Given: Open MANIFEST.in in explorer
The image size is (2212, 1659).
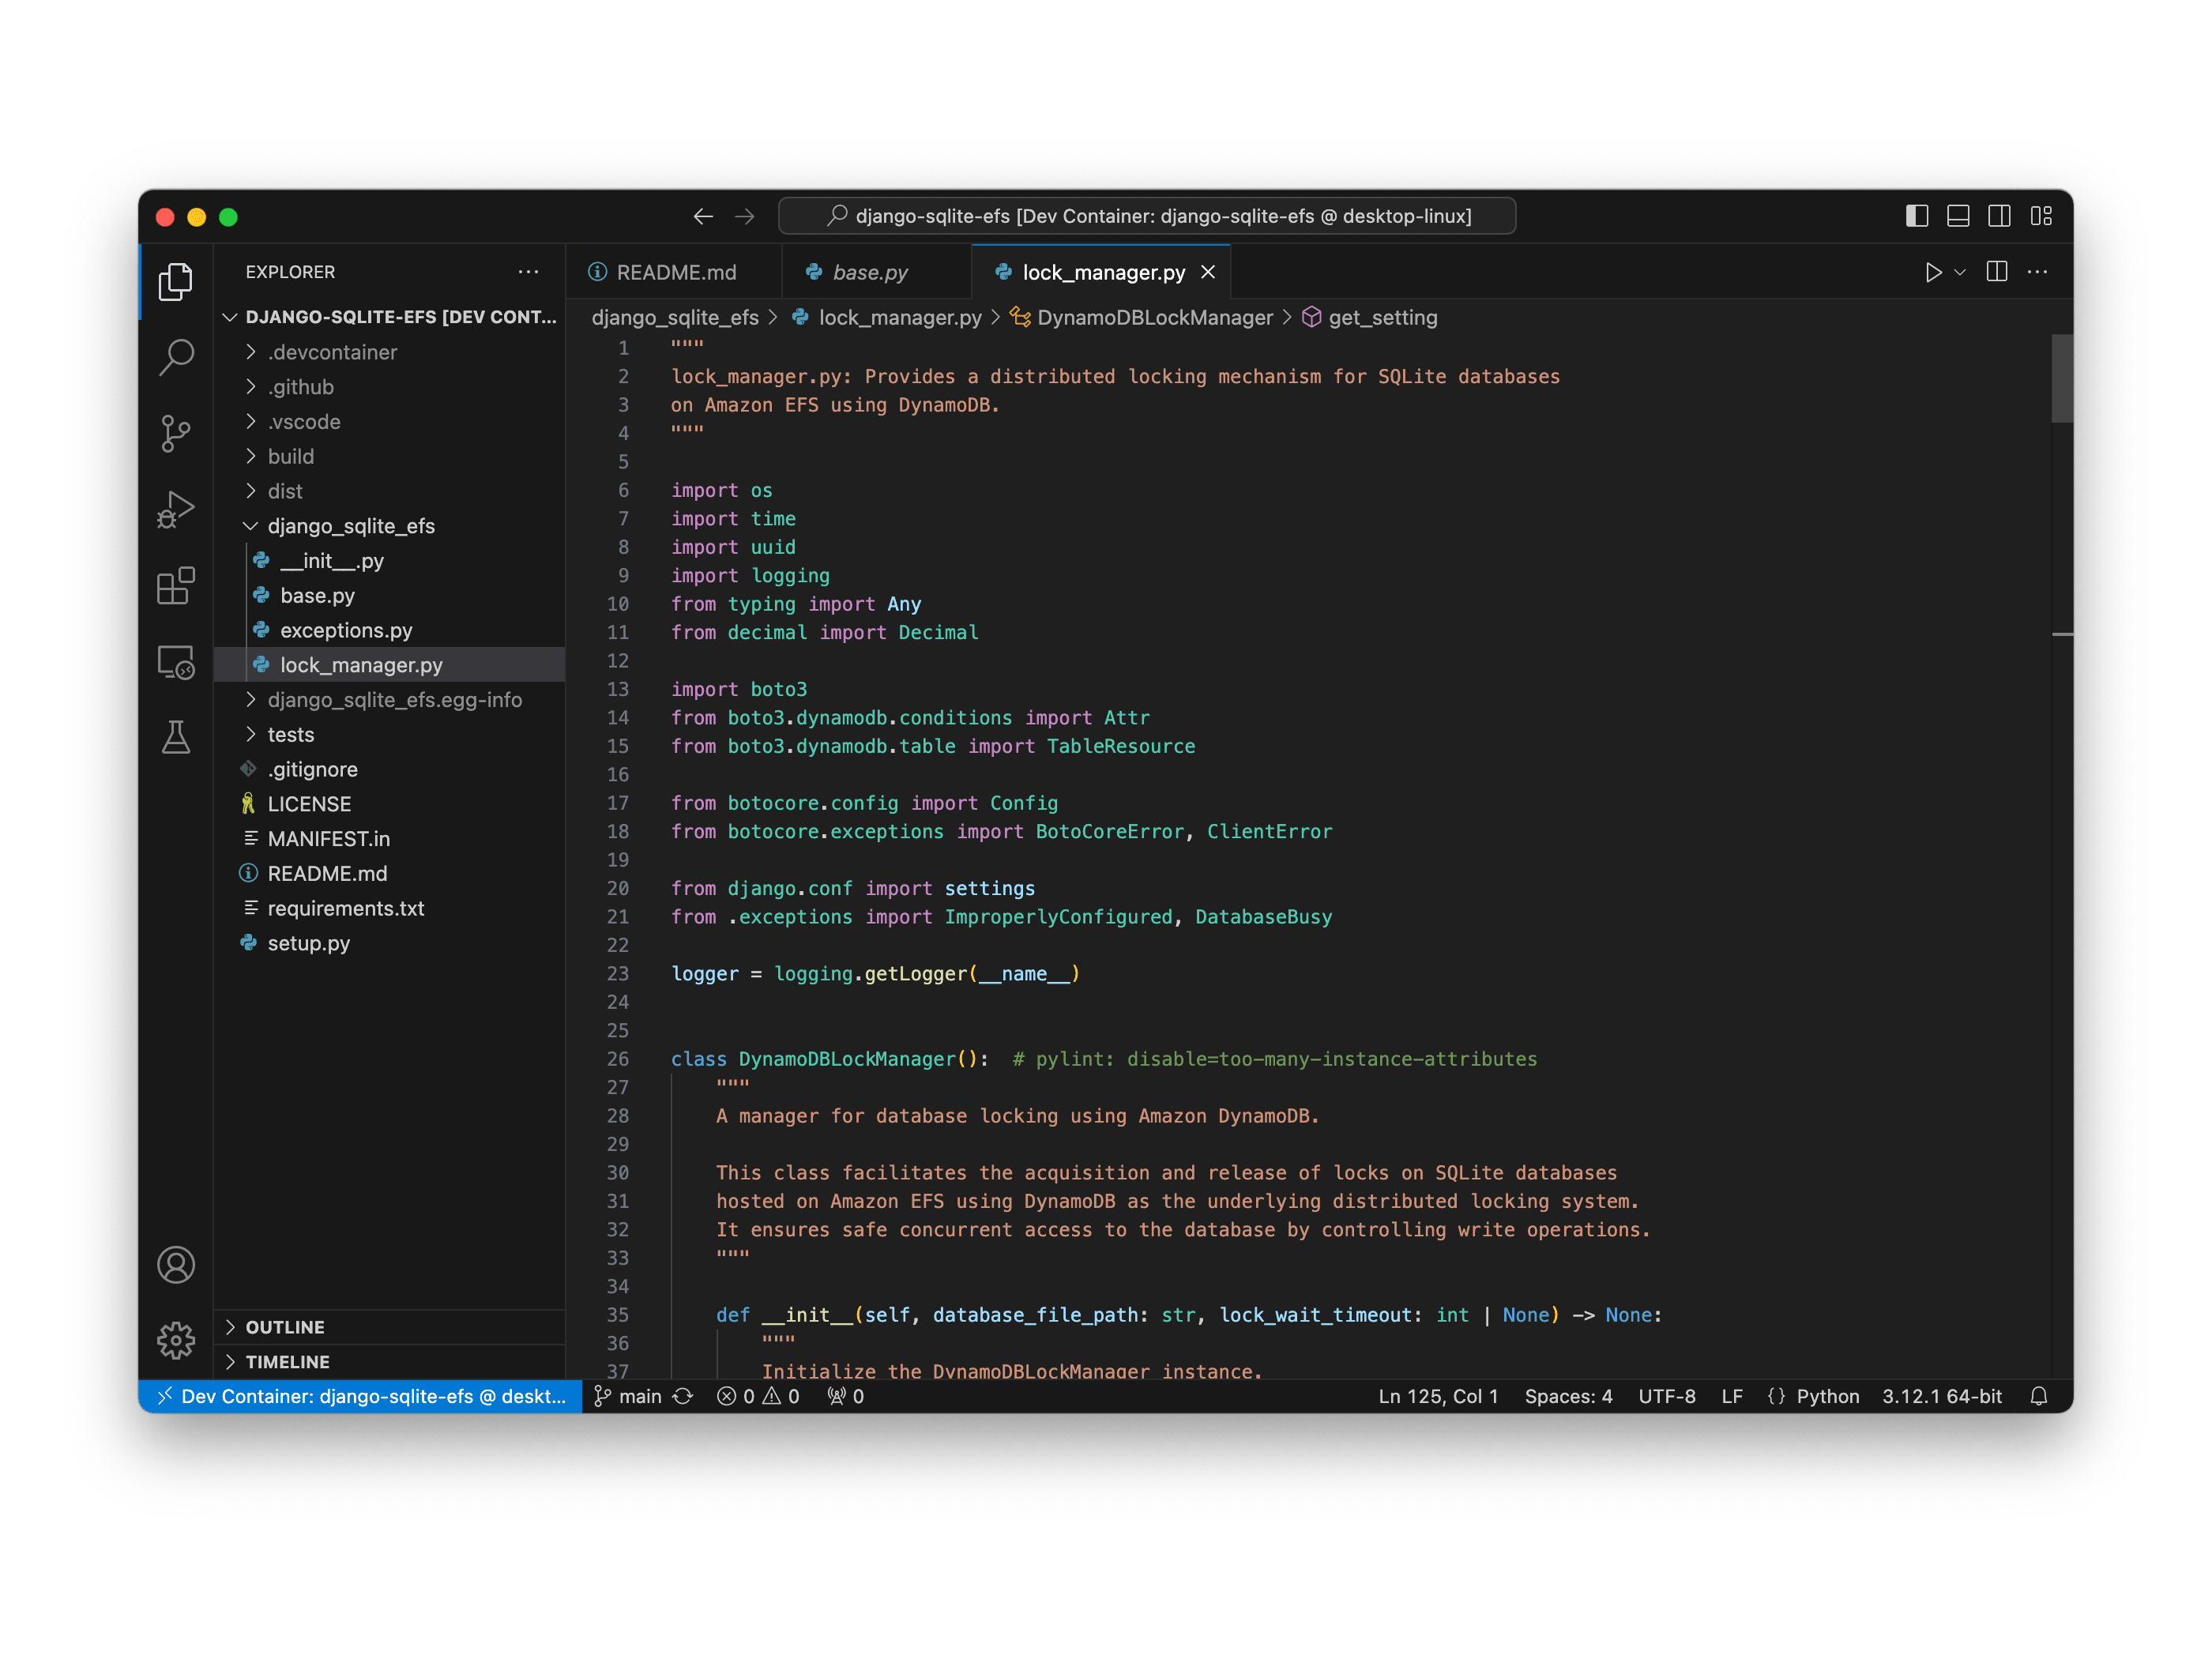Looking at the screenshot, I should pyautogui.click(x=390, y=839).
